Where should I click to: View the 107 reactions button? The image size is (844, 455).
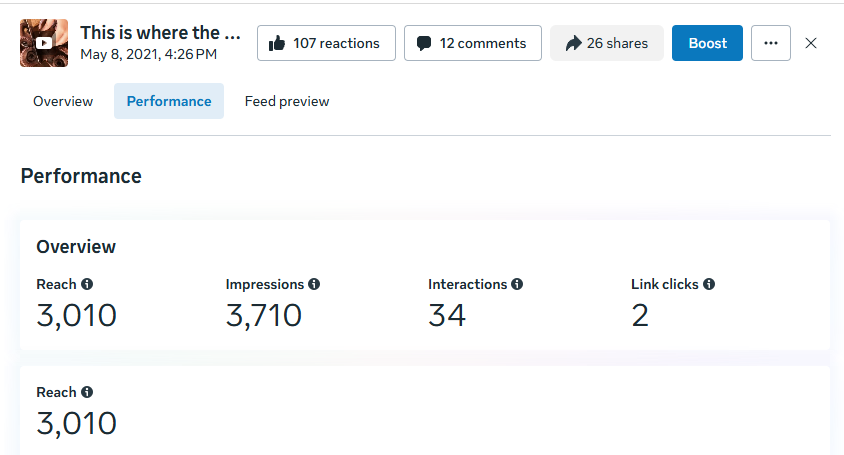pos(326,43)
